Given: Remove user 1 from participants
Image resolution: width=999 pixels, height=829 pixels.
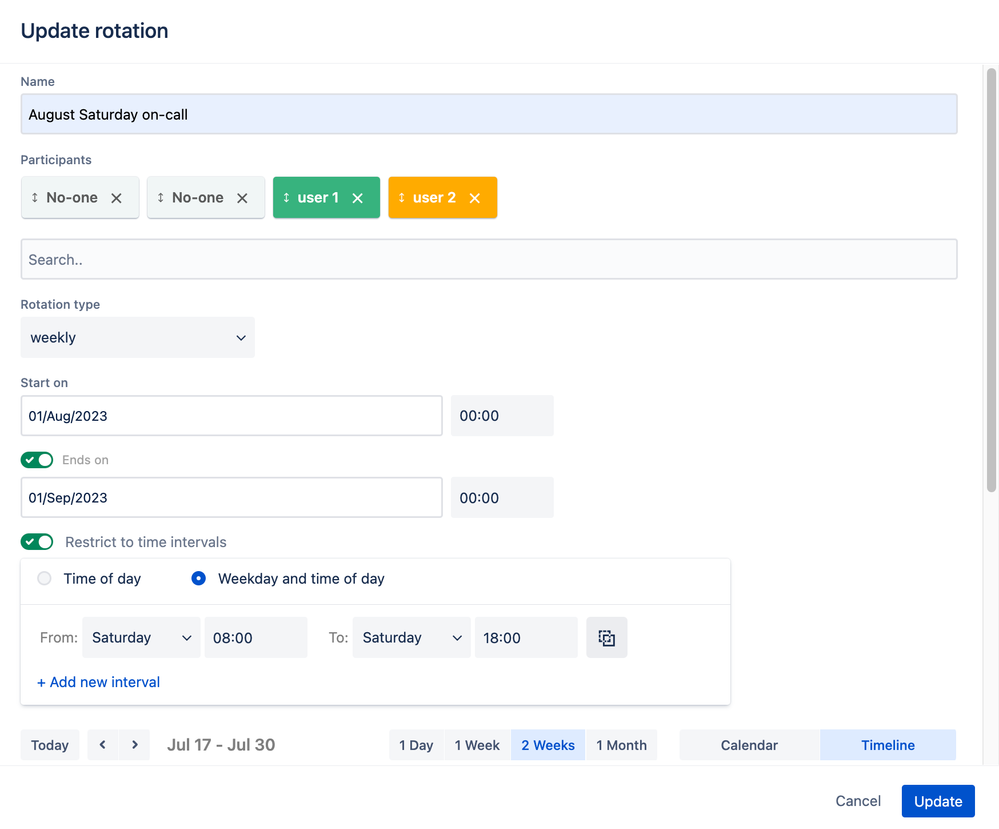Looking at the screenshot, I should [x=357, y=198].
